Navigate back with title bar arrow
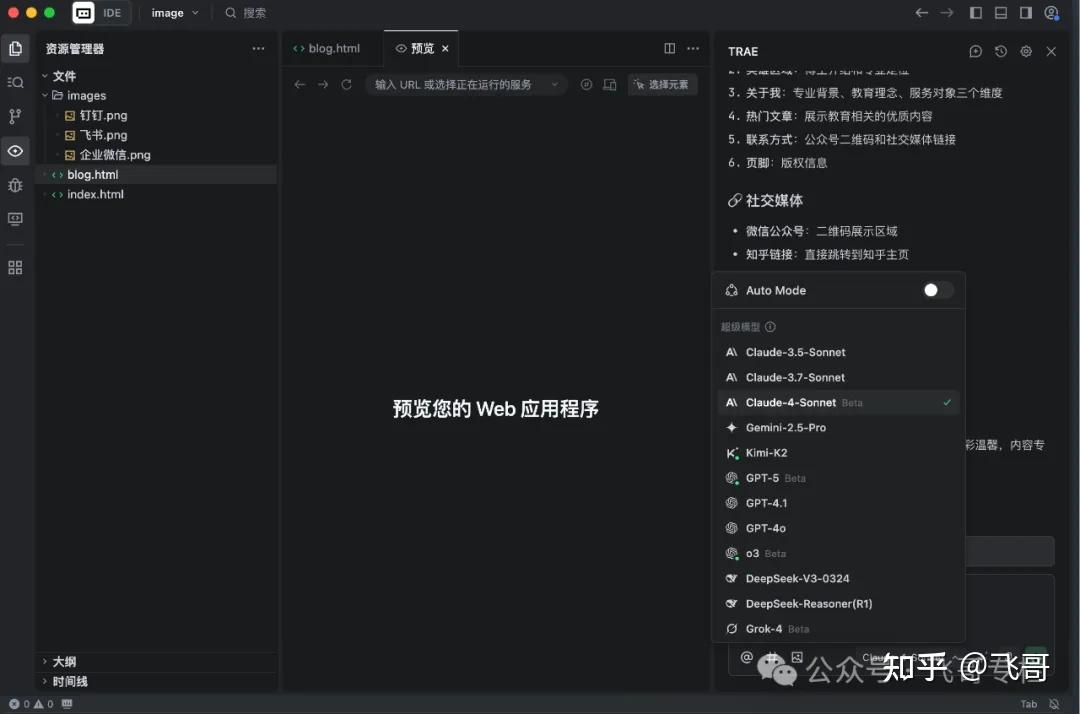This screenshot has width=1080, height=714. click(x=922, y=13)
